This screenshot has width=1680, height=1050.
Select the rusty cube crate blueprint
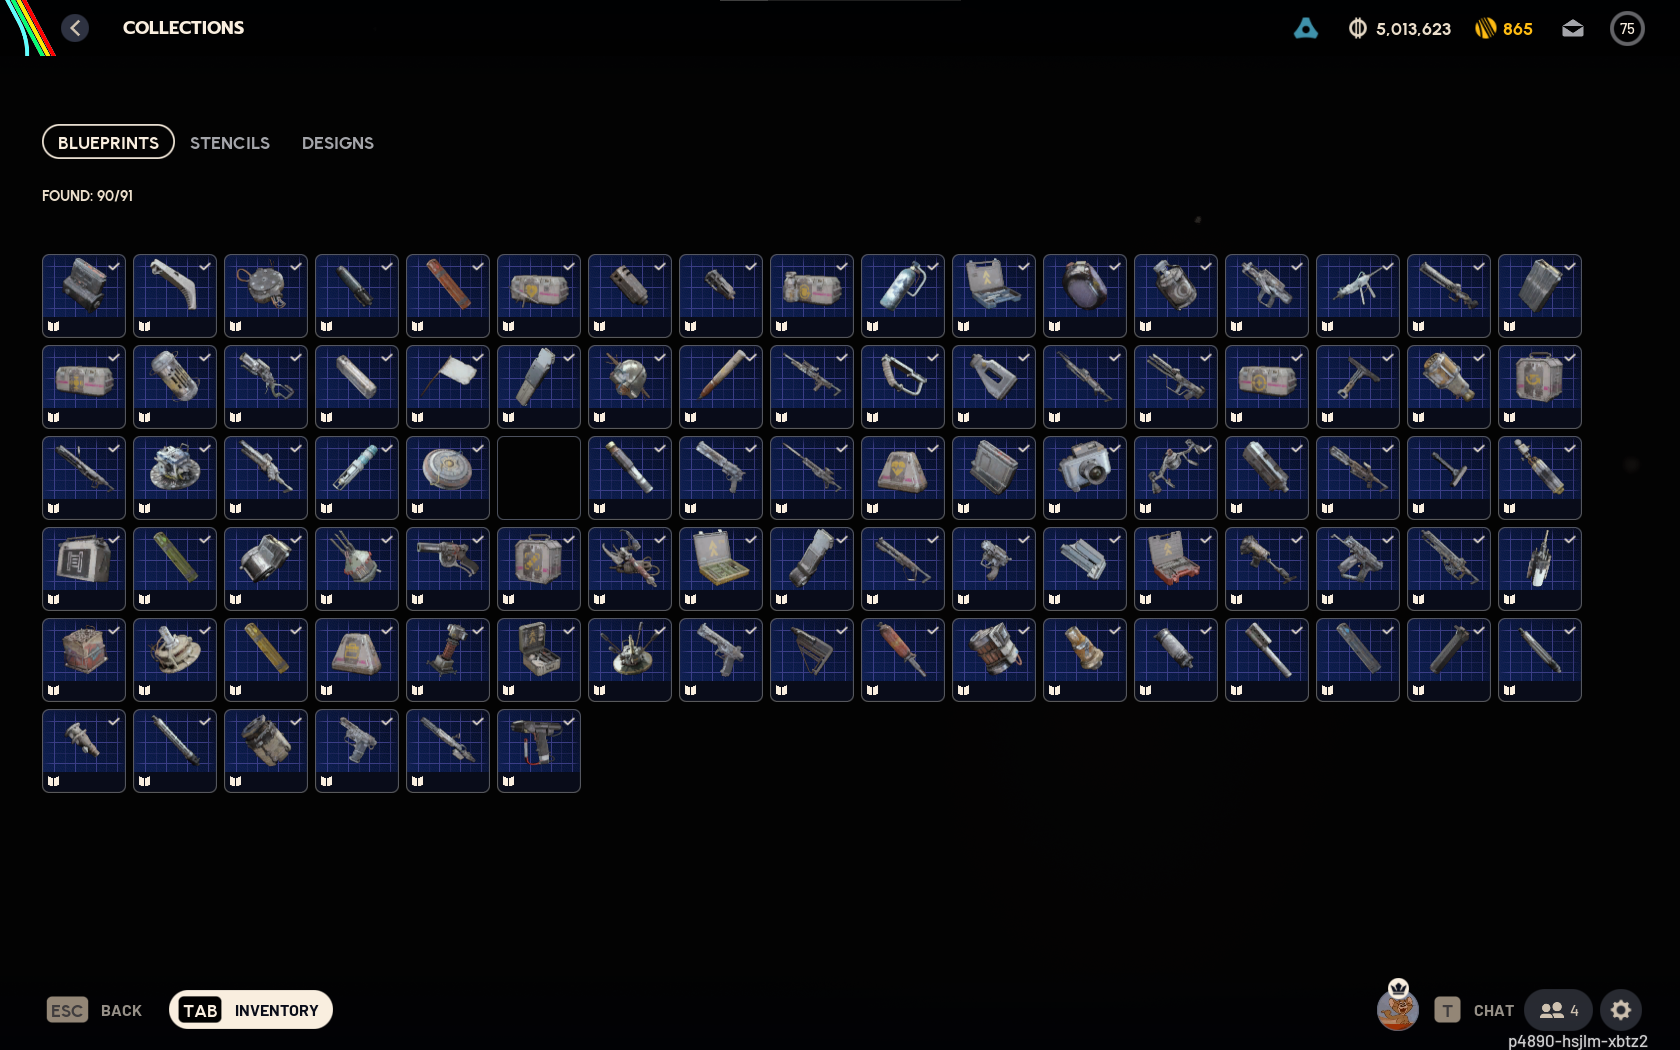pos(84,660)
